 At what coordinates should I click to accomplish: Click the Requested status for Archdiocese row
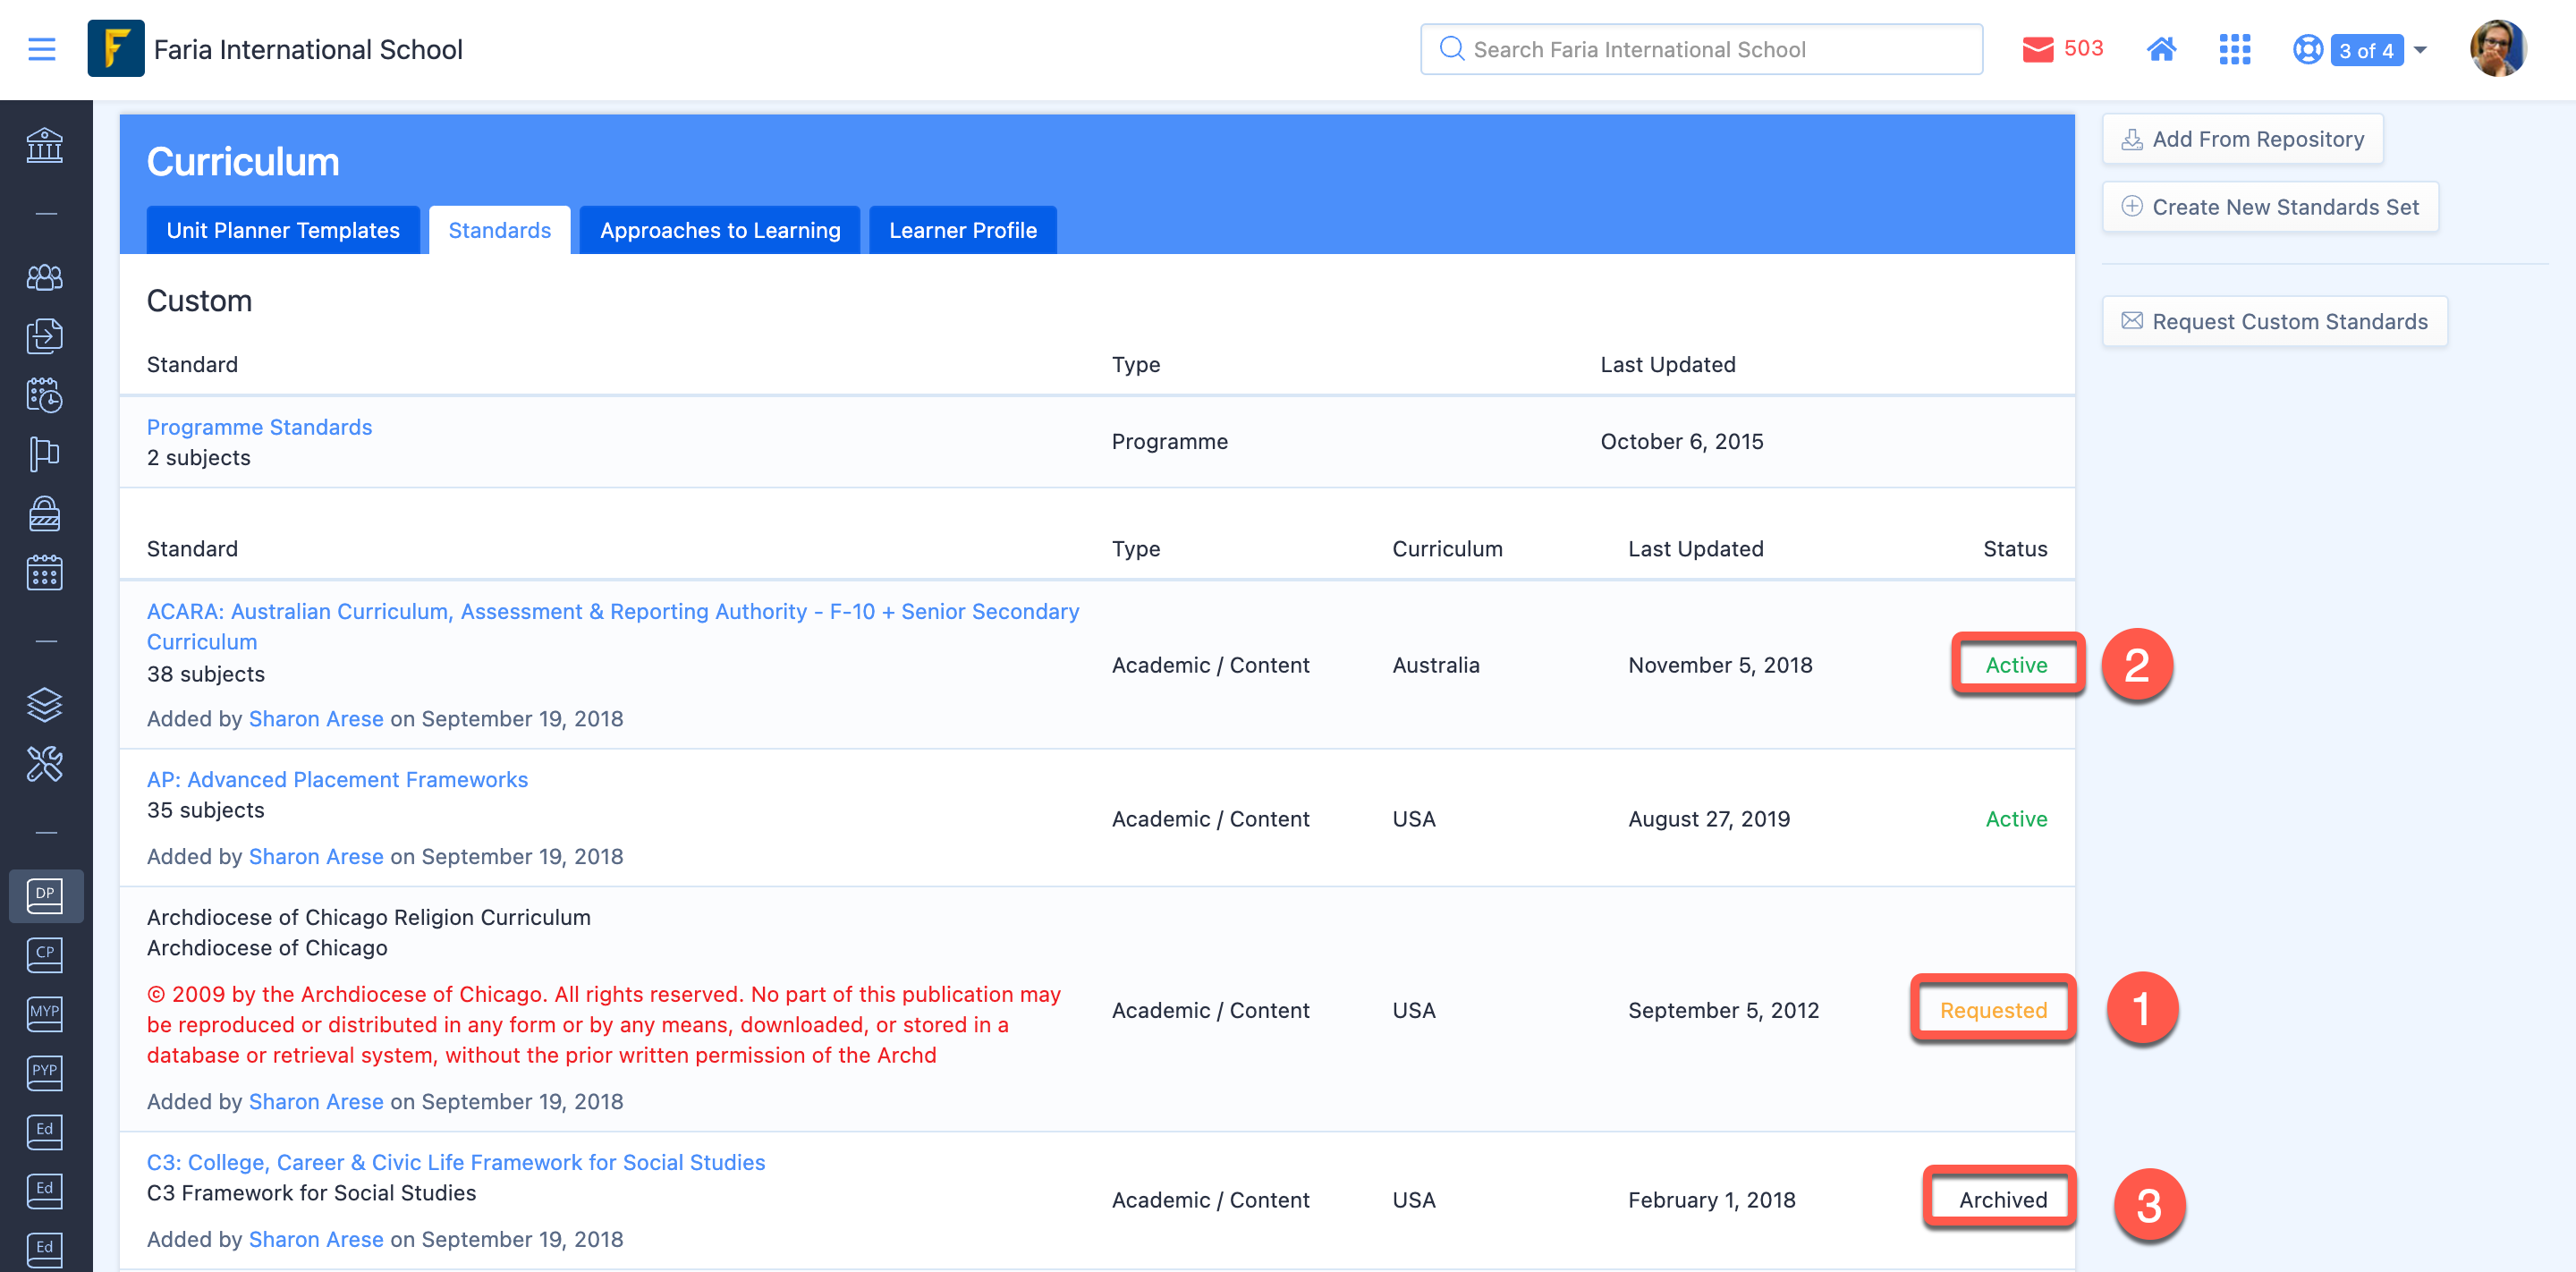pyautogui.click(x=1993, y=1010)
